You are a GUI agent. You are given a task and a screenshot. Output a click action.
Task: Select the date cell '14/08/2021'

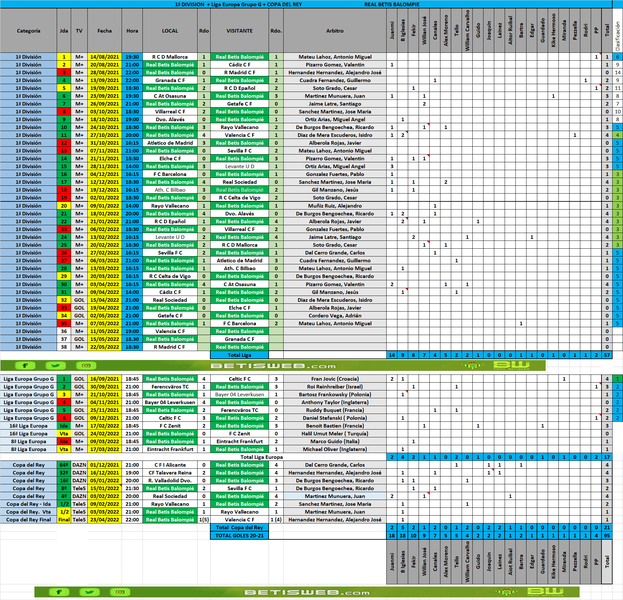(104, 57)
